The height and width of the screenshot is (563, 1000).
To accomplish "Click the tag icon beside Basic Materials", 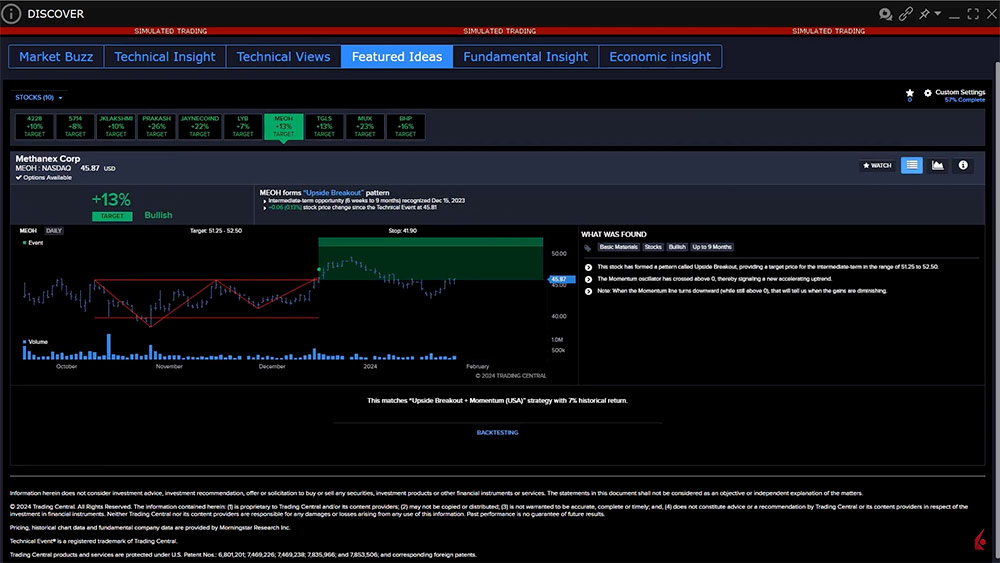I will coord(587,247).
